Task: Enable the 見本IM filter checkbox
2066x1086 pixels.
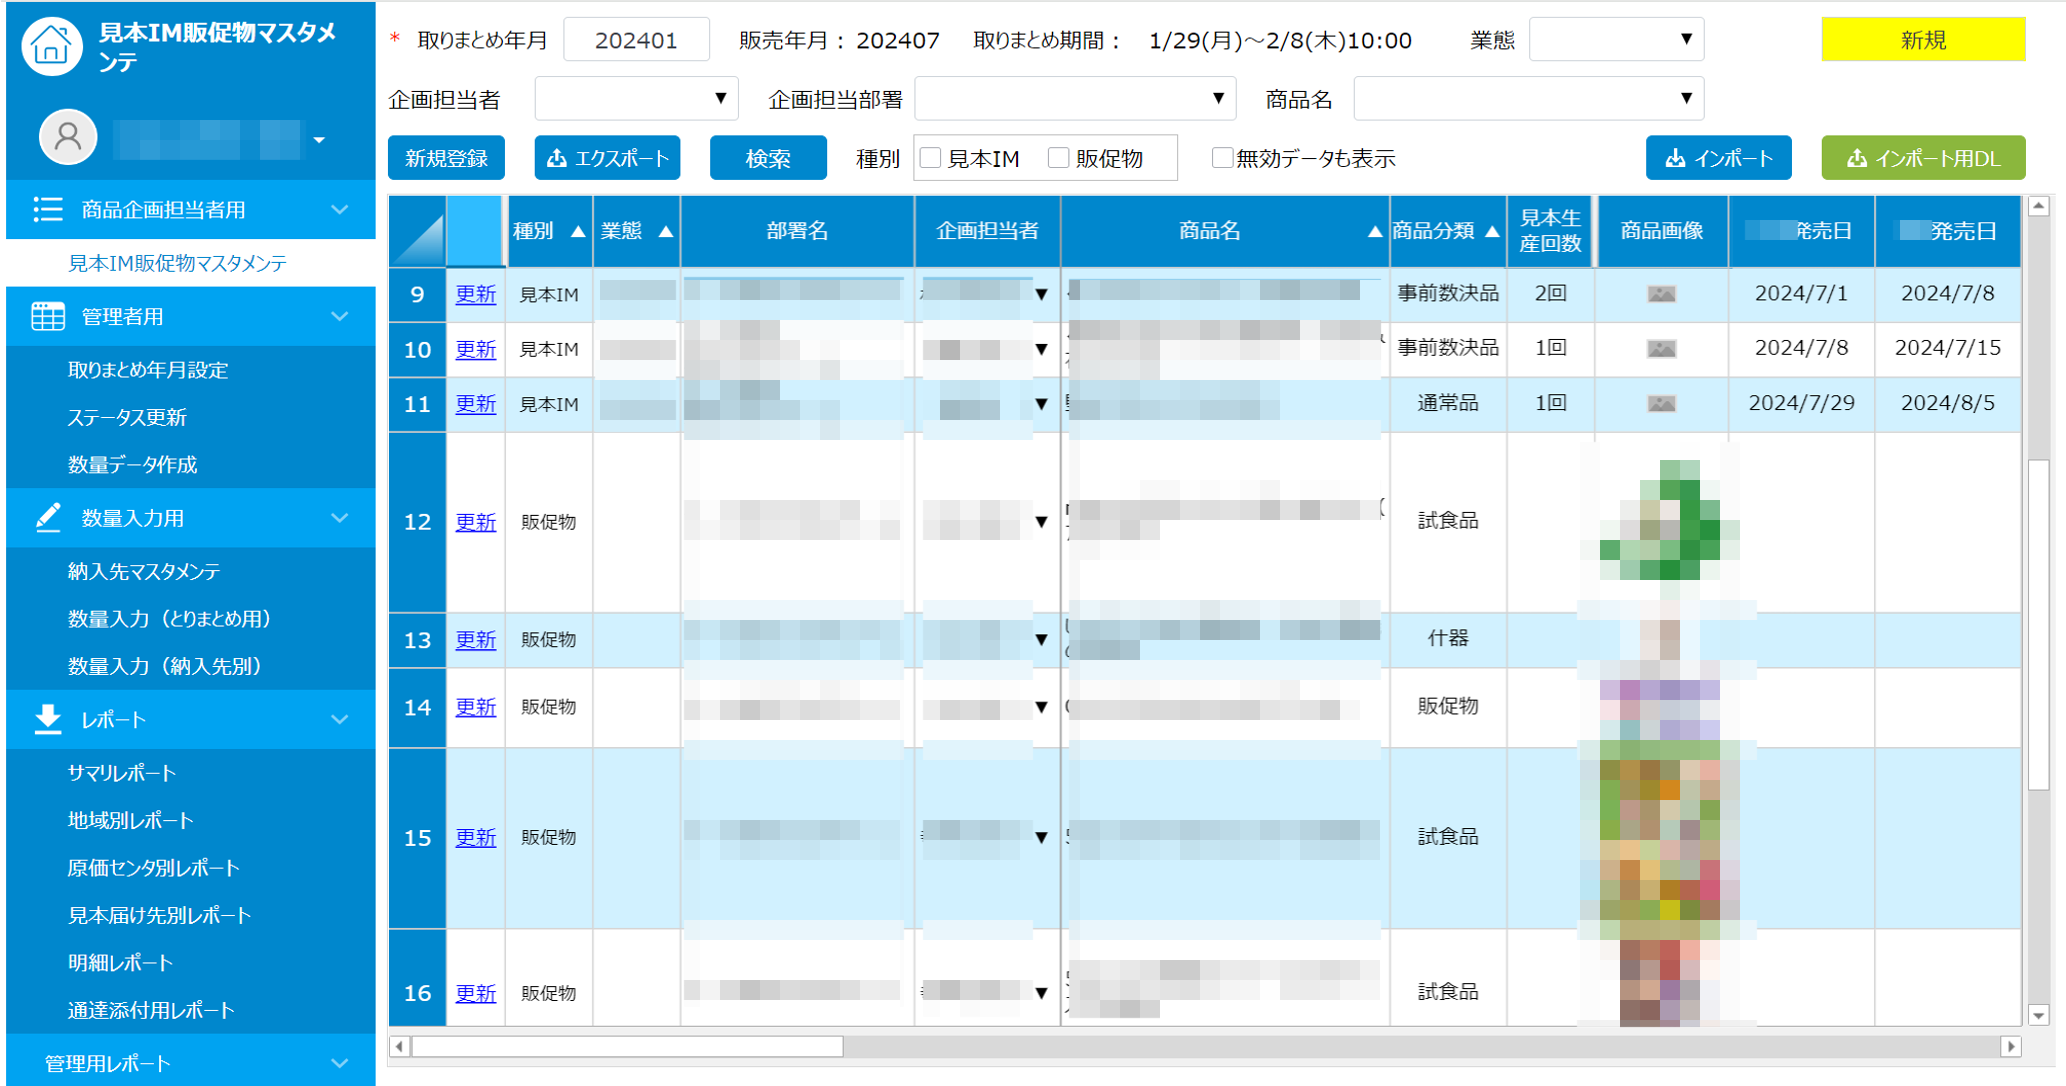Action: 931,157
